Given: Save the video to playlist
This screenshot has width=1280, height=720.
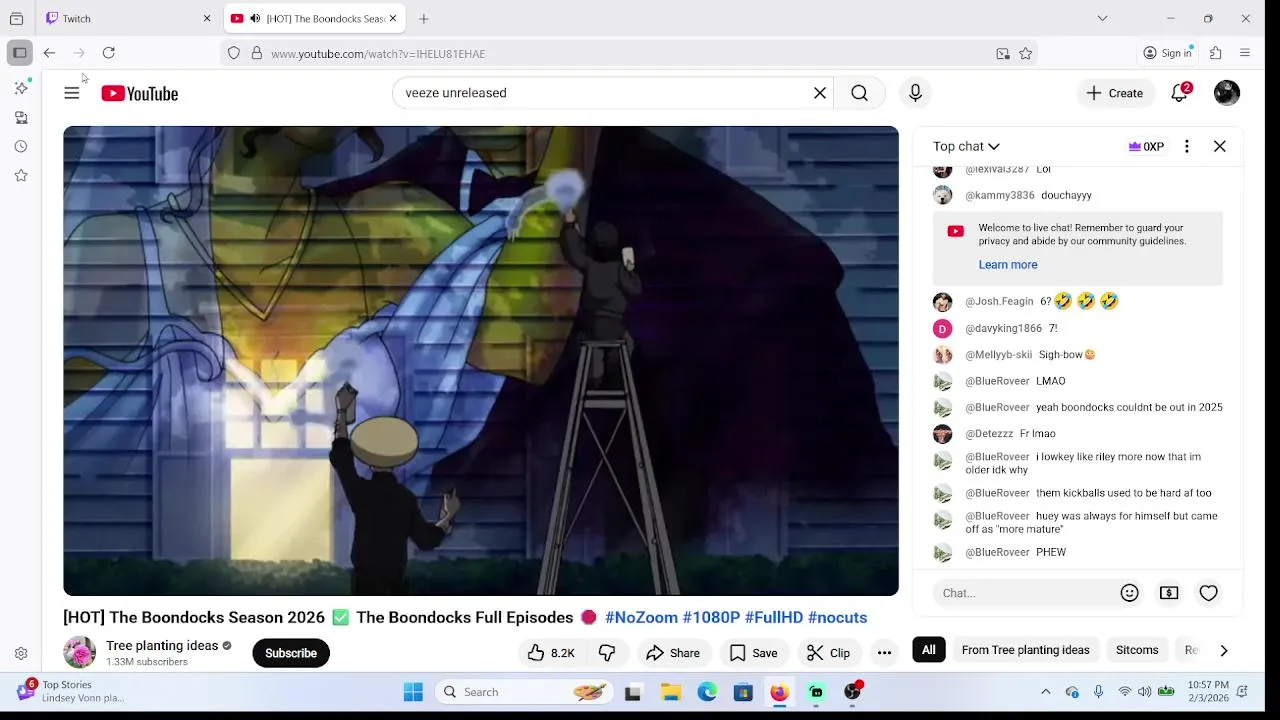Looking at the screenshot, I should pyautogui.click(x=754, y=653).
